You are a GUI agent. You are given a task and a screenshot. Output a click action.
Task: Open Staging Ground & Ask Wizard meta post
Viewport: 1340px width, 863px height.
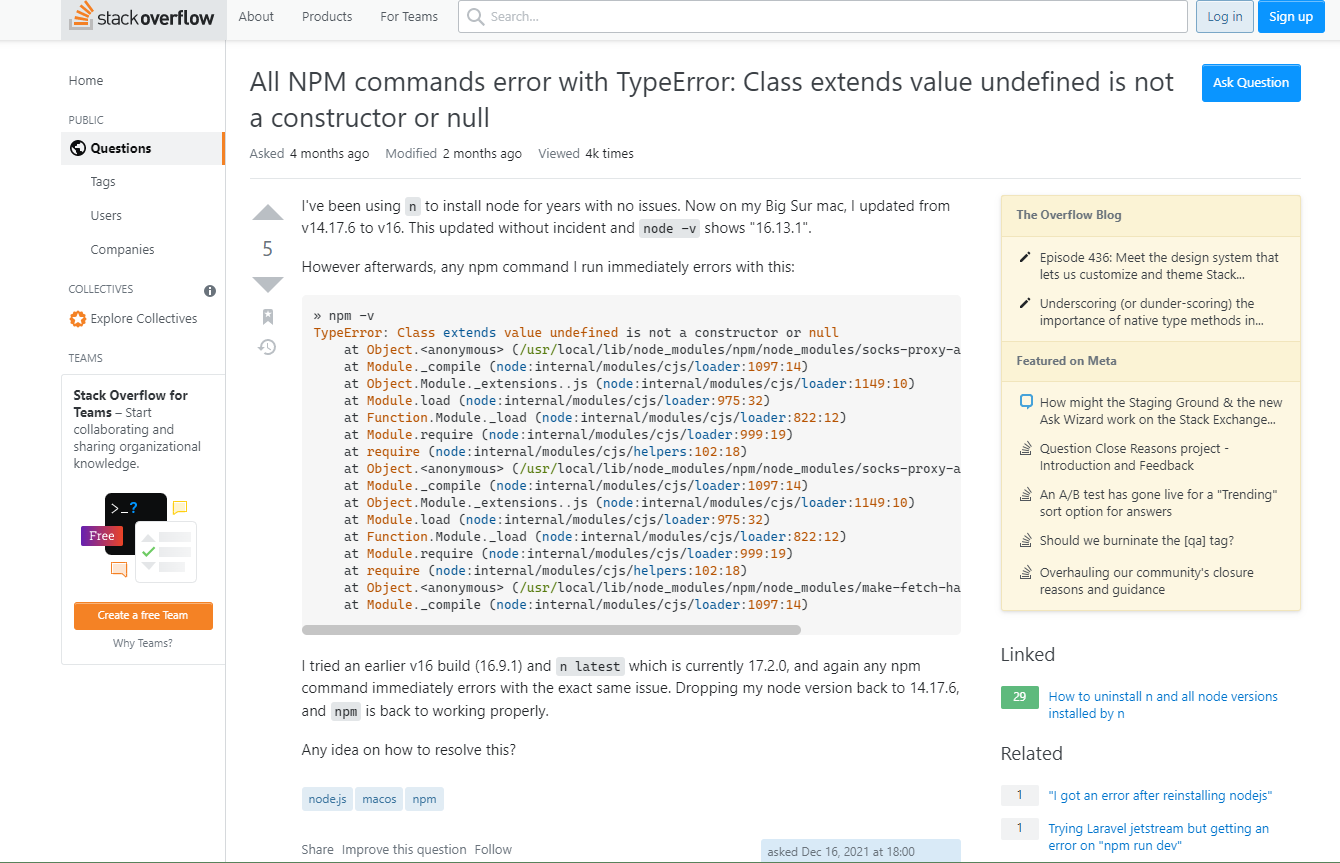[1161, 411]
